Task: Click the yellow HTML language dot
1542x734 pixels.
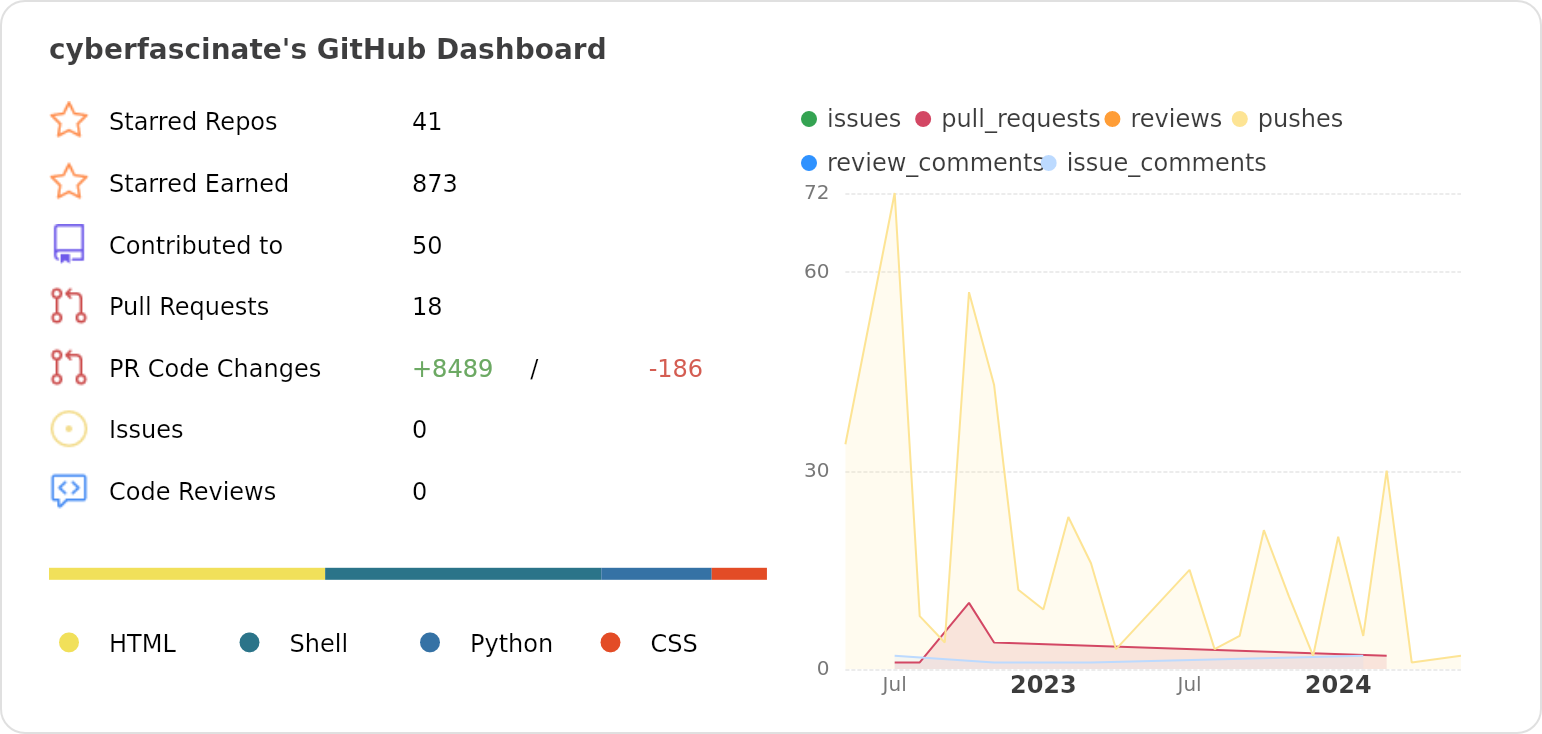Action: click(69, 642)
